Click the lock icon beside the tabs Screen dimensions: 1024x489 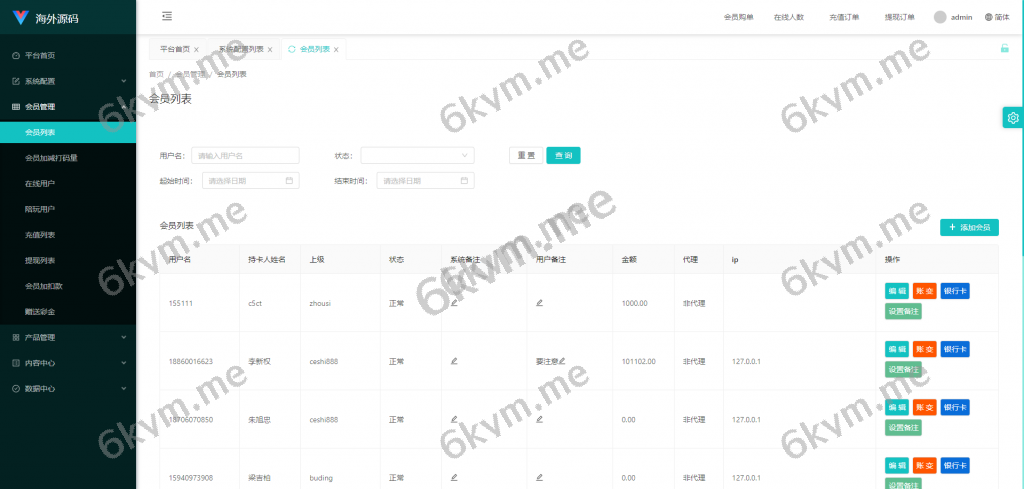[1004, 48]
